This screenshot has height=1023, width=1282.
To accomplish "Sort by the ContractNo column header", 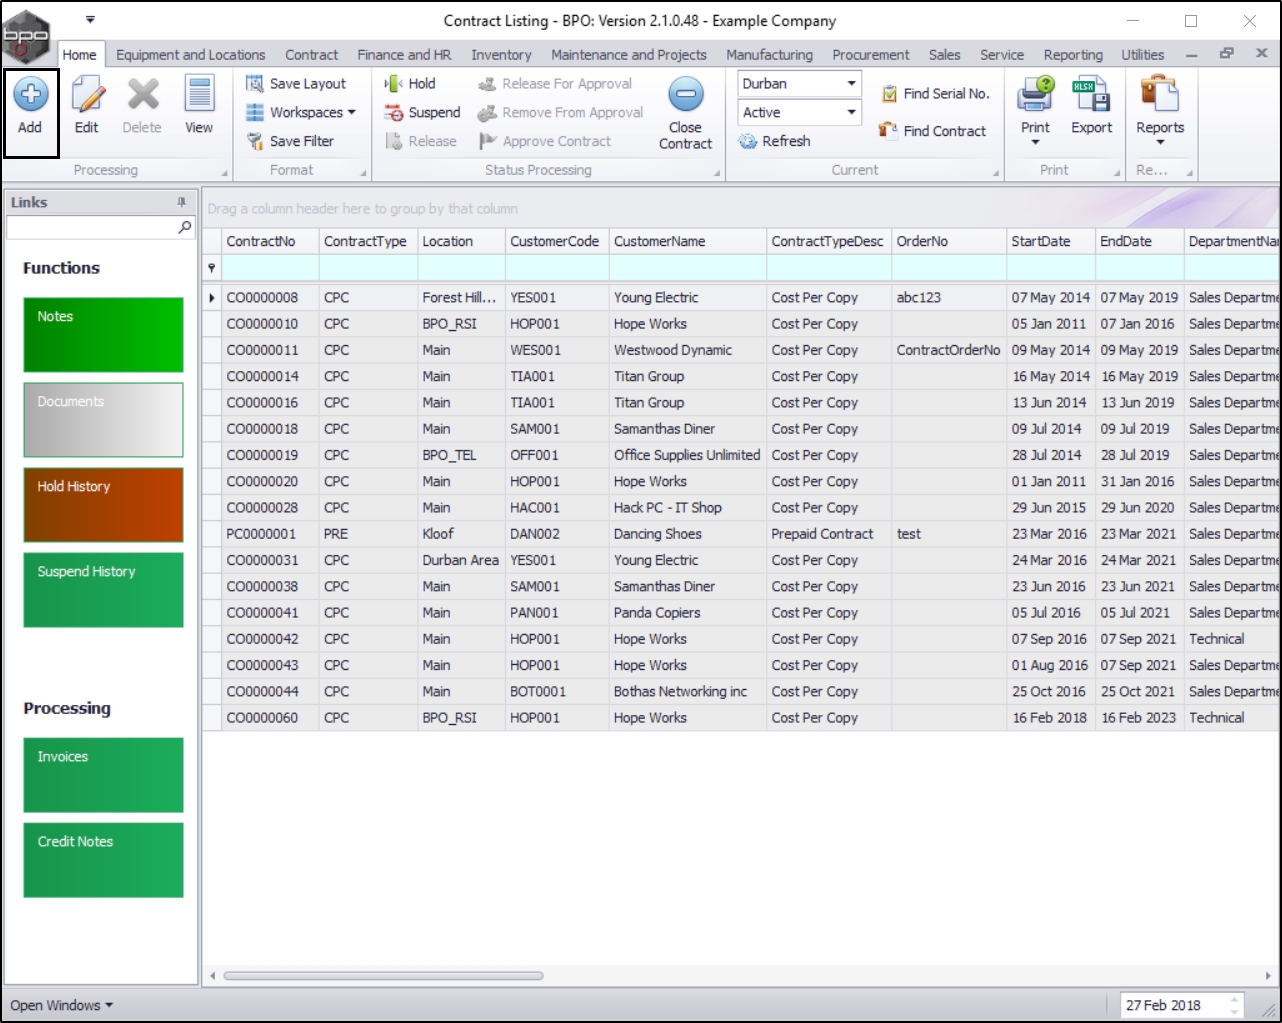I will (270, 241).
